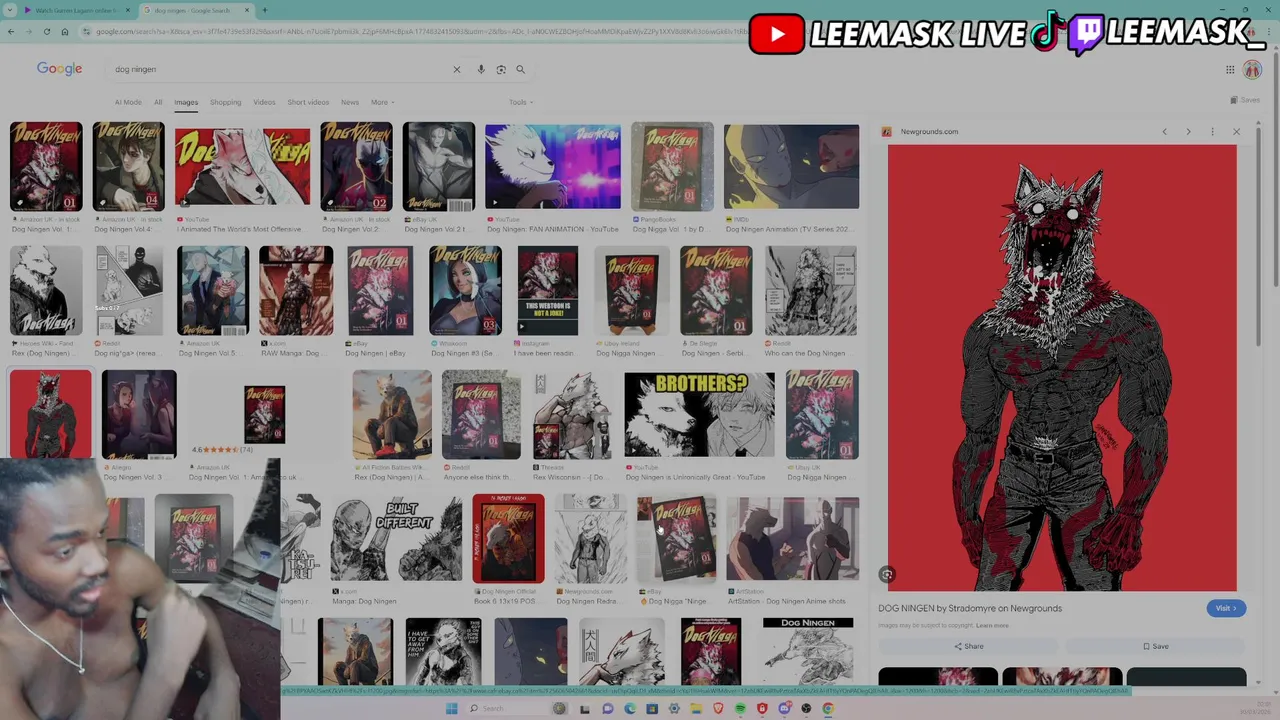This screenshot has height=720, width=1280.
Task: Click the Visit button for Newgrounds
Action: (1225, 608)
